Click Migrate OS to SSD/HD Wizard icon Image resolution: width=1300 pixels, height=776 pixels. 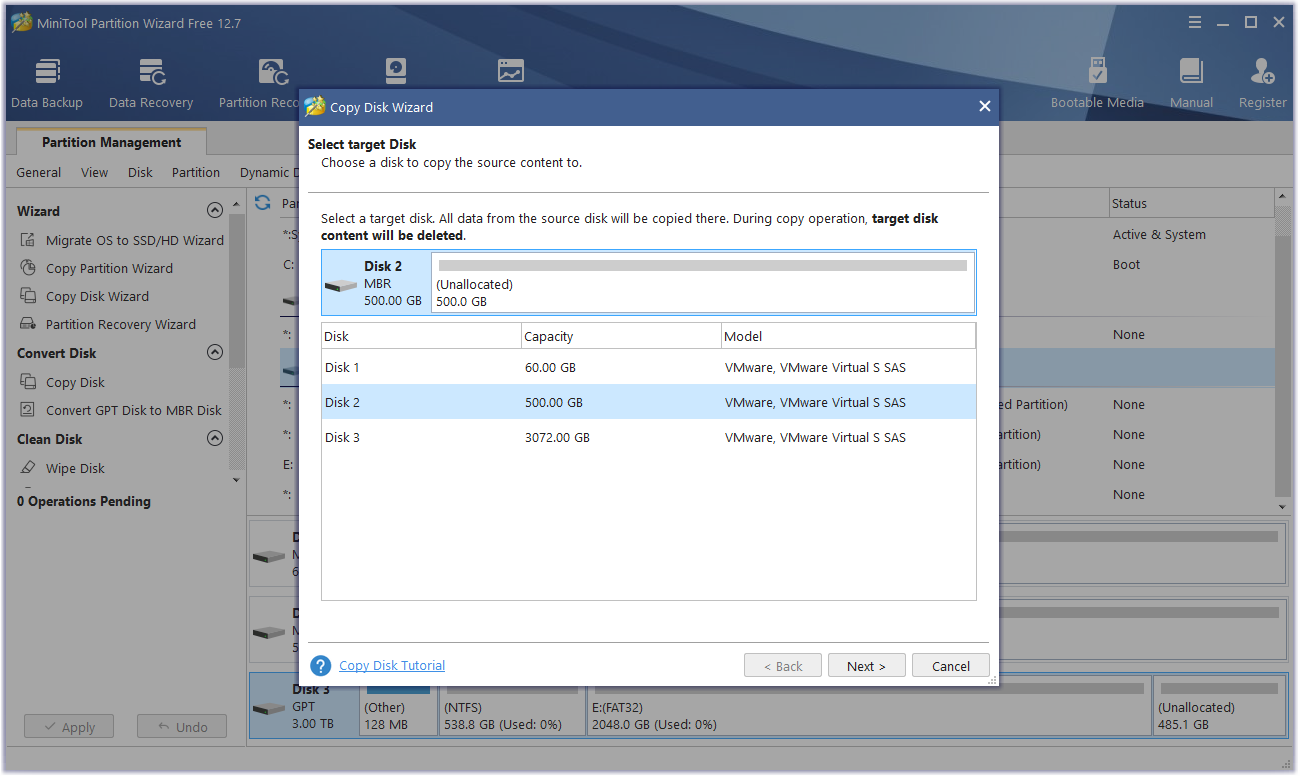click(x=28, y=240)
